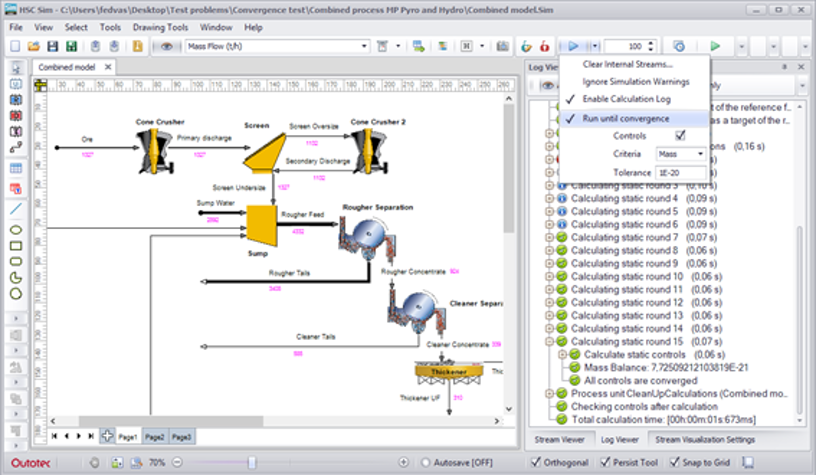Click the clock timer icon in the toolbar

pos(679,46)
